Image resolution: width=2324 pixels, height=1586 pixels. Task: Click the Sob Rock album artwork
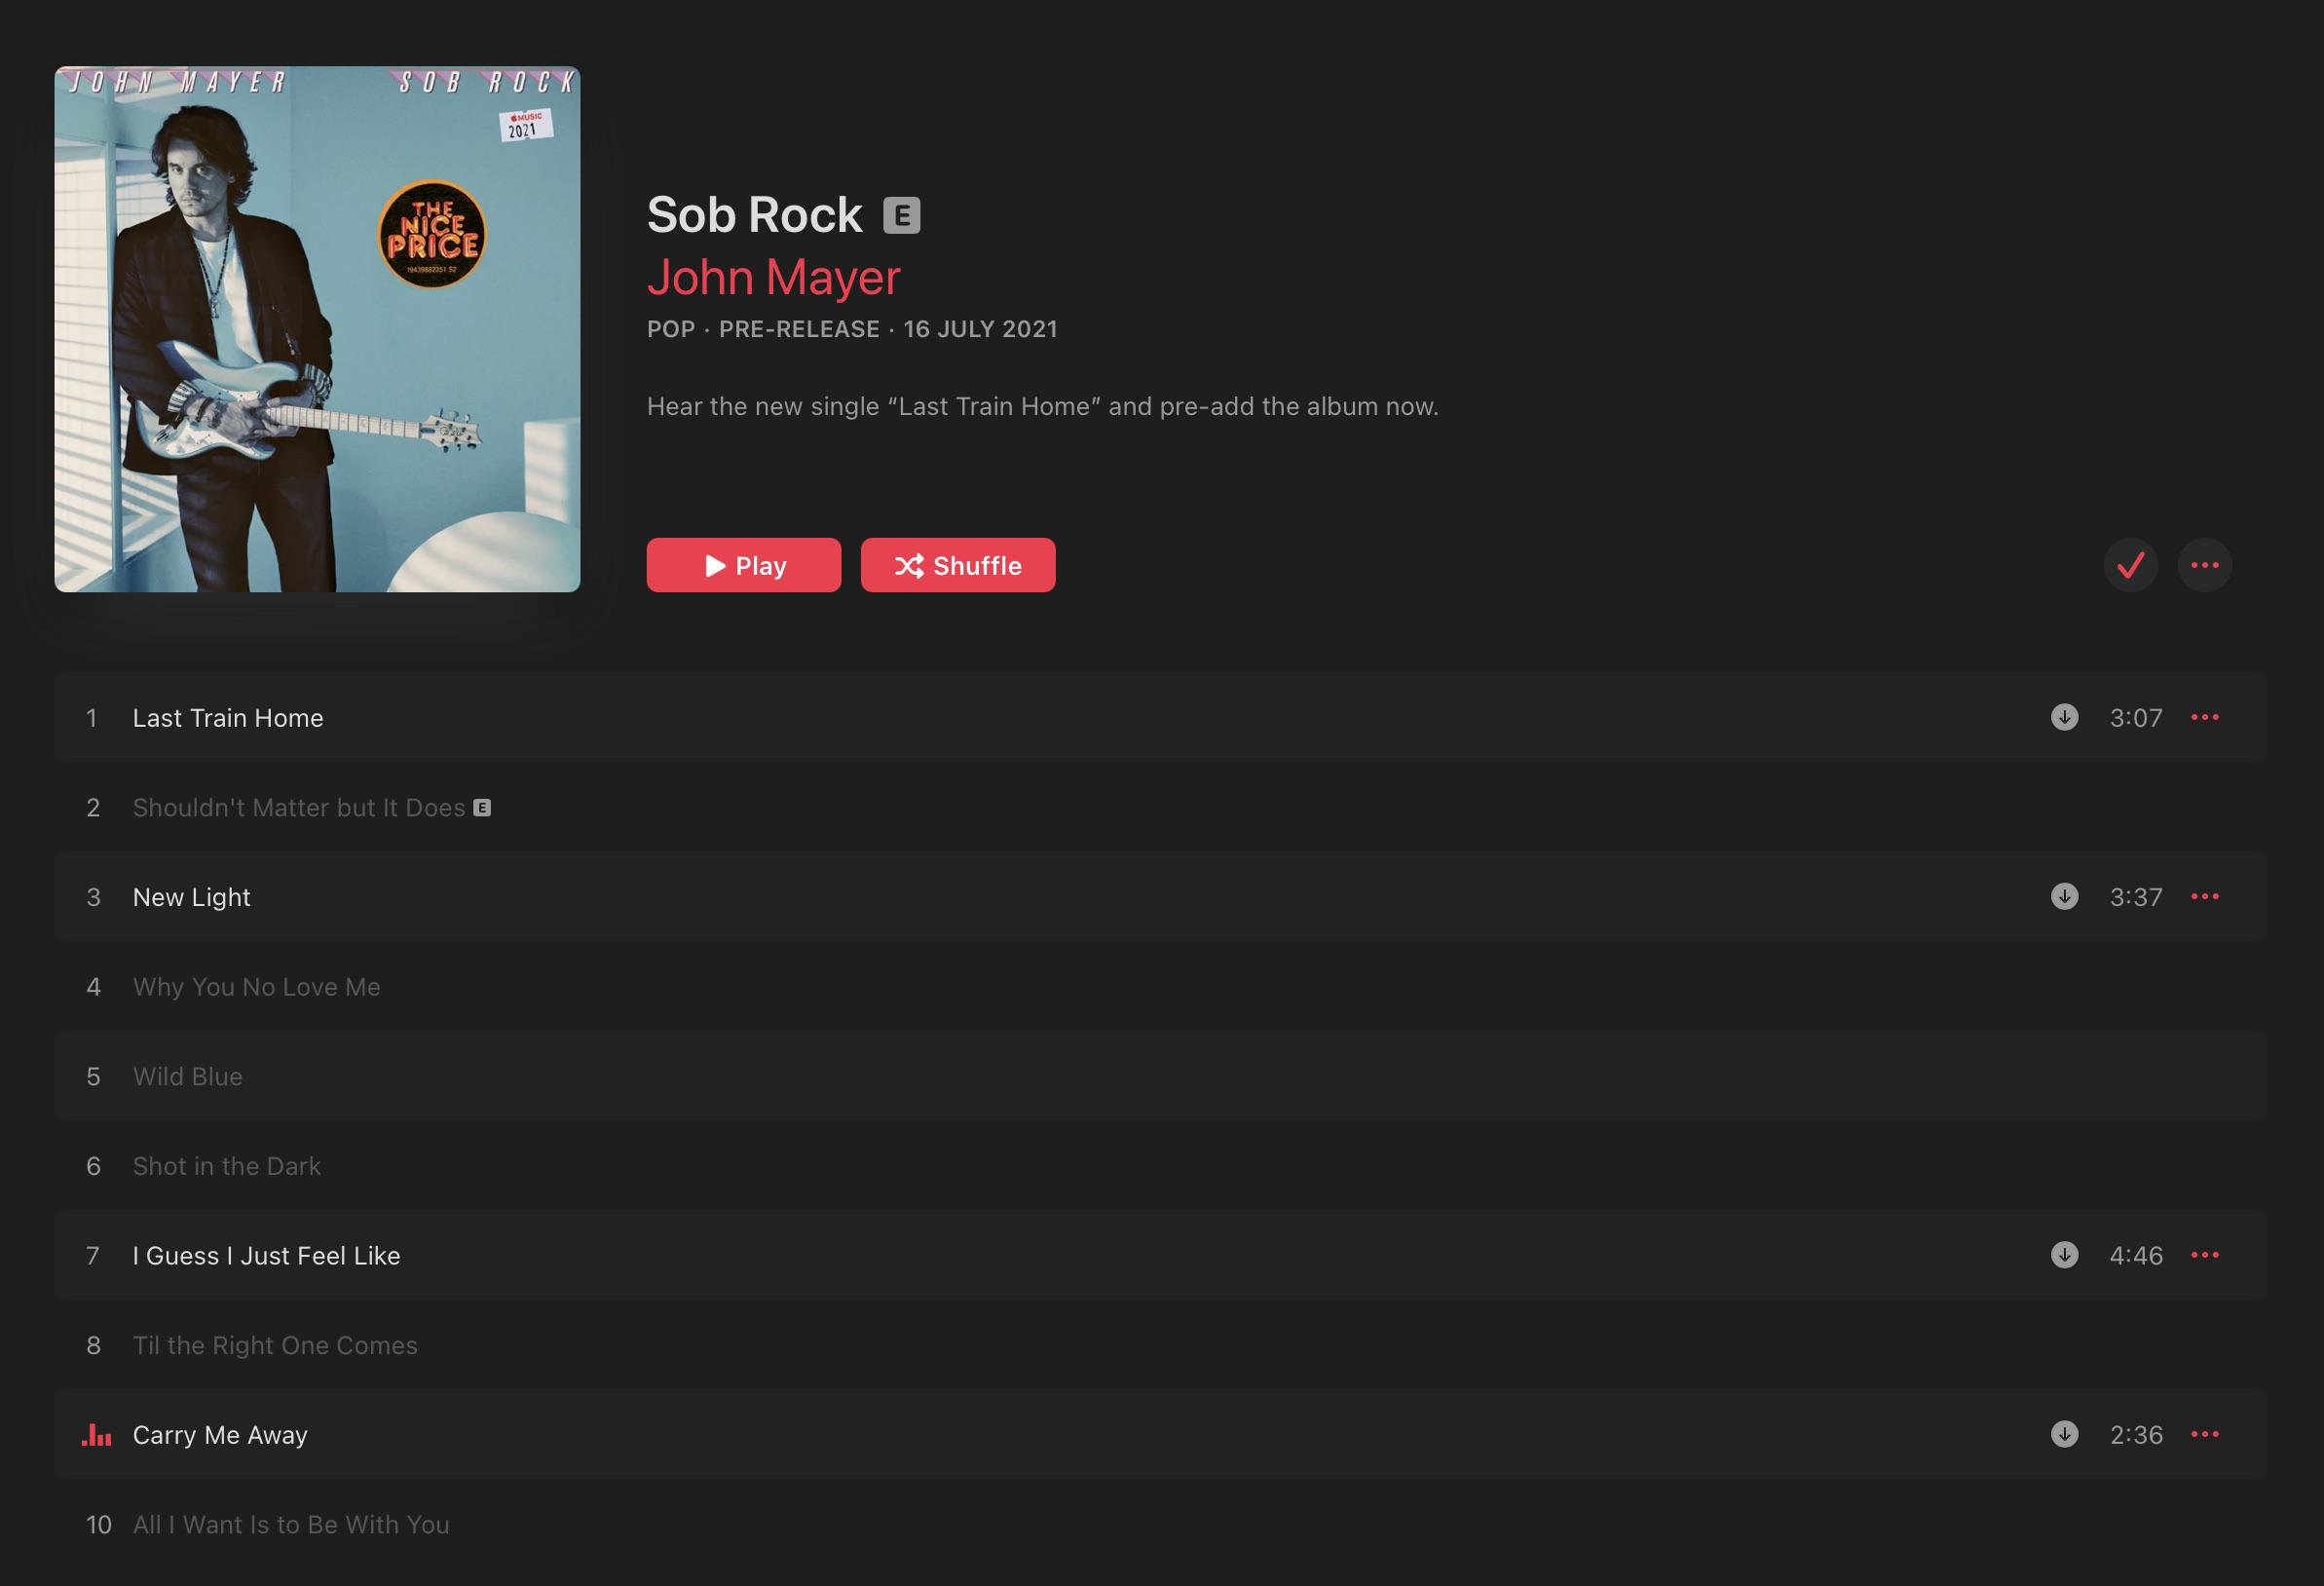317,329
